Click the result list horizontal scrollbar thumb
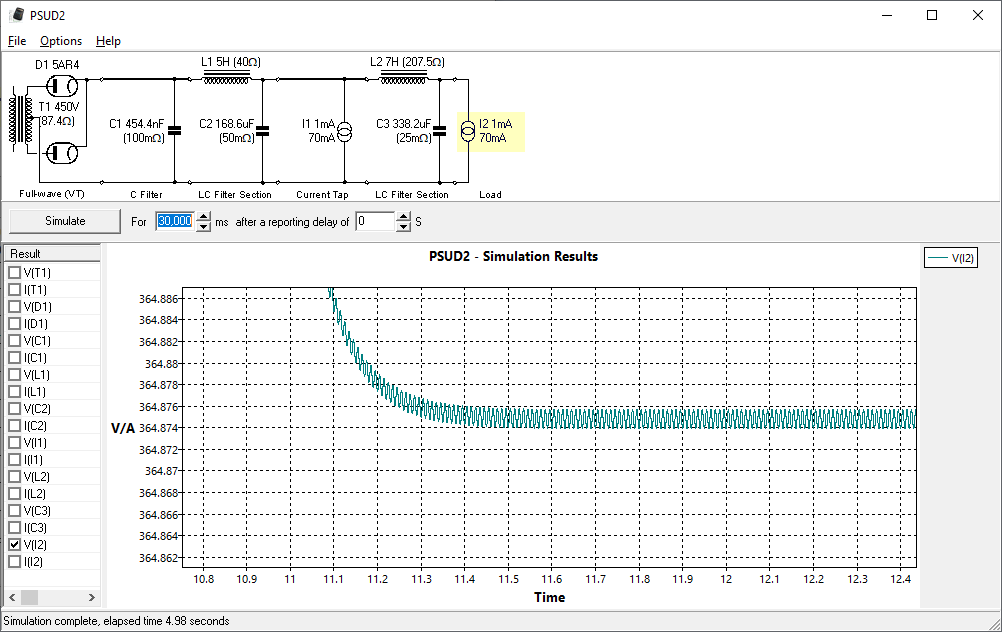The image size is (1002, 632). (x=29, y=597)
